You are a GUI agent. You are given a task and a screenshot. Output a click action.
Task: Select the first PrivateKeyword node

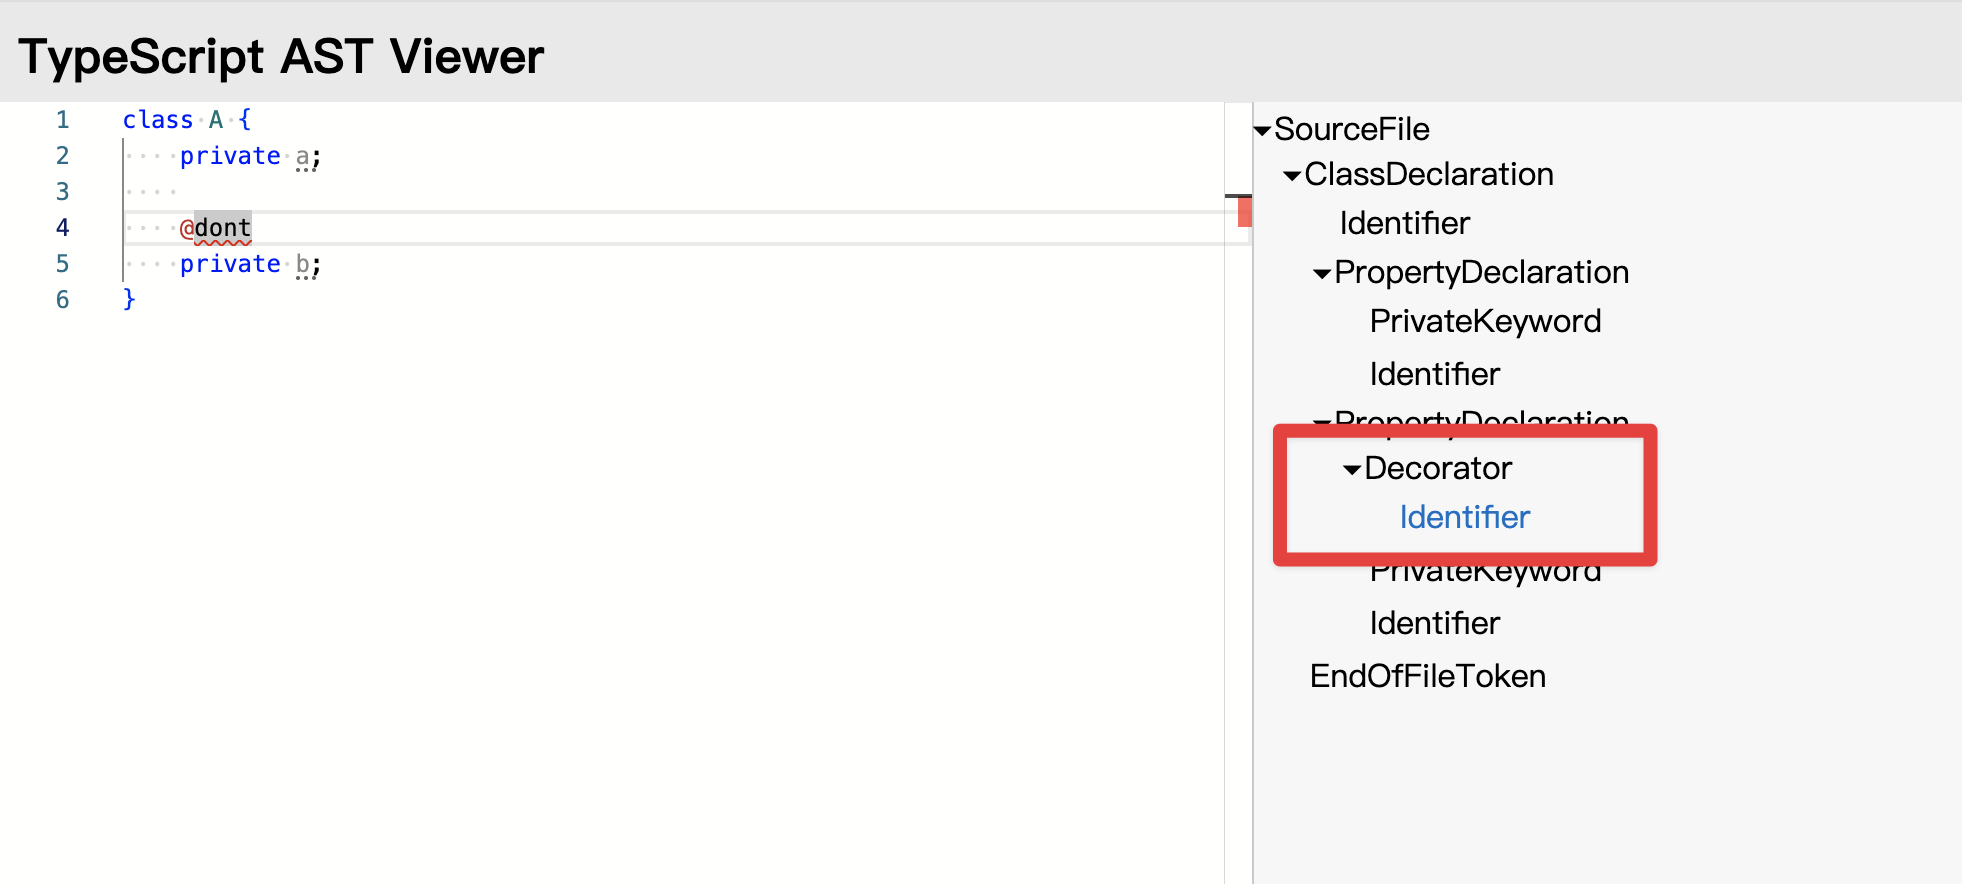coord(1485,321)
